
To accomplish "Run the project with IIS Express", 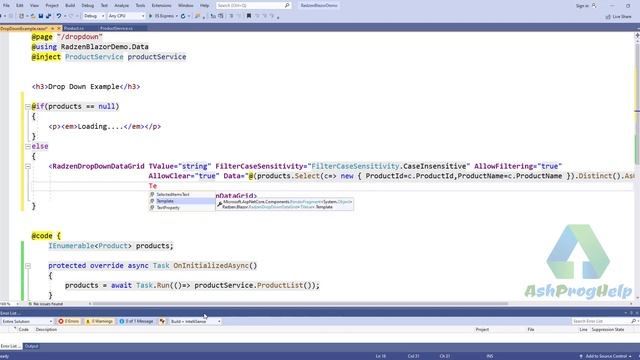I will coord(162,16).
